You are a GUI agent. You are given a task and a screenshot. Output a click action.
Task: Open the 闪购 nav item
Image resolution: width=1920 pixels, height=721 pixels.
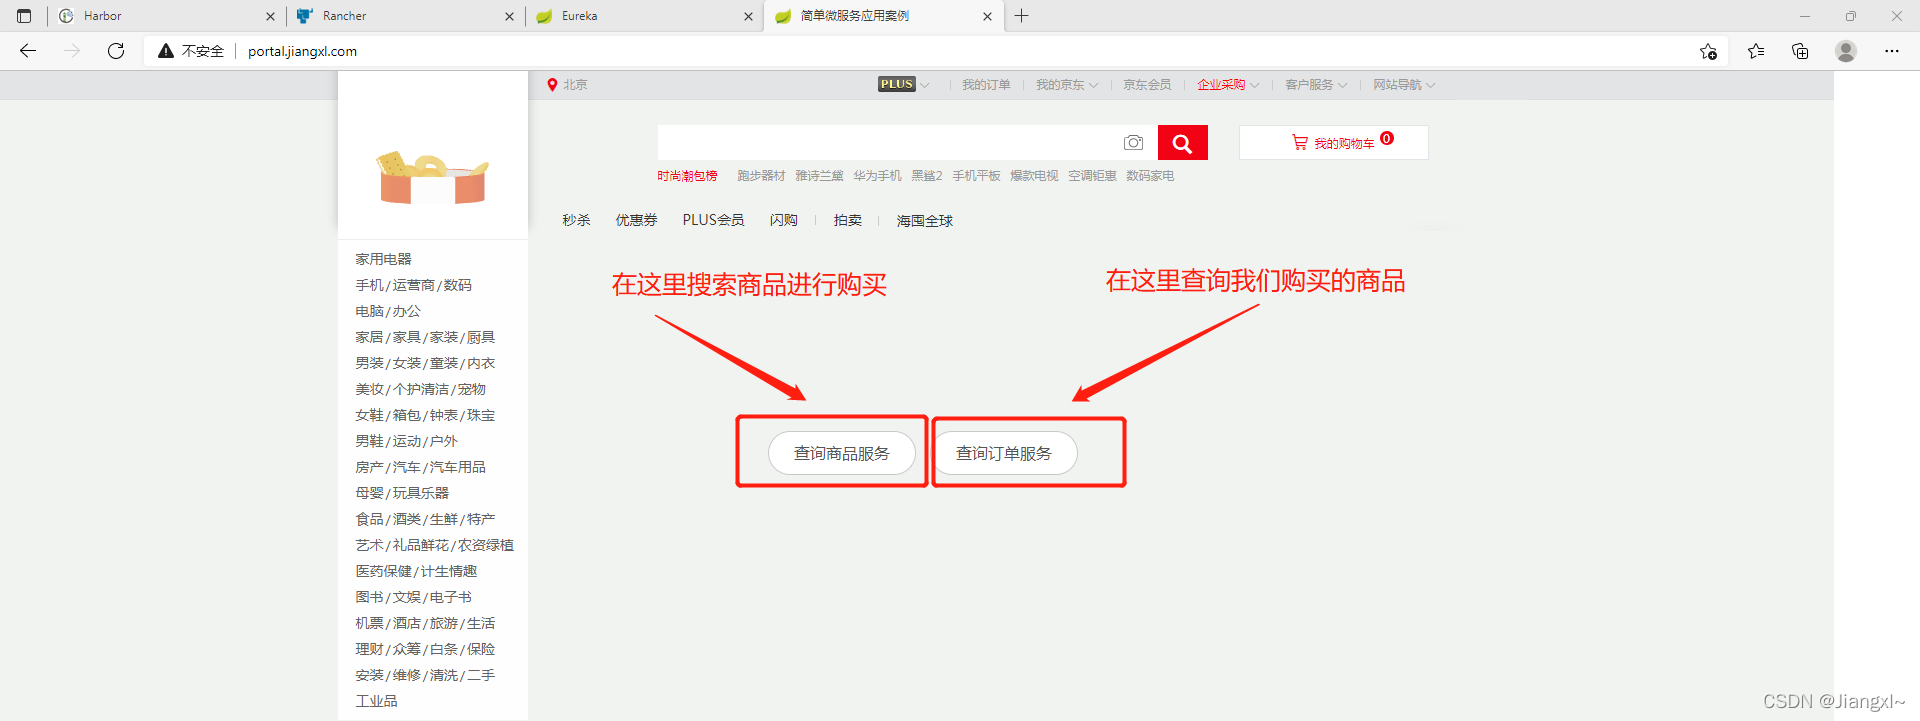pos(783,220)
